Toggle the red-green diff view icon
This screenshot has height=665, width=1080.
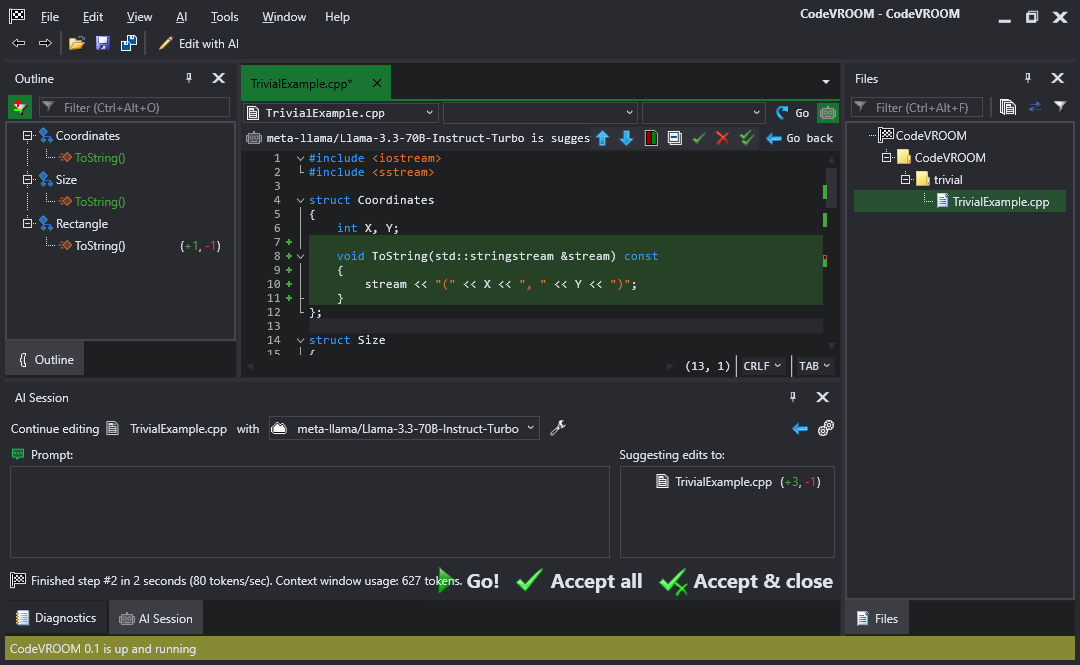pyautogui.click(x=651, y=138)
